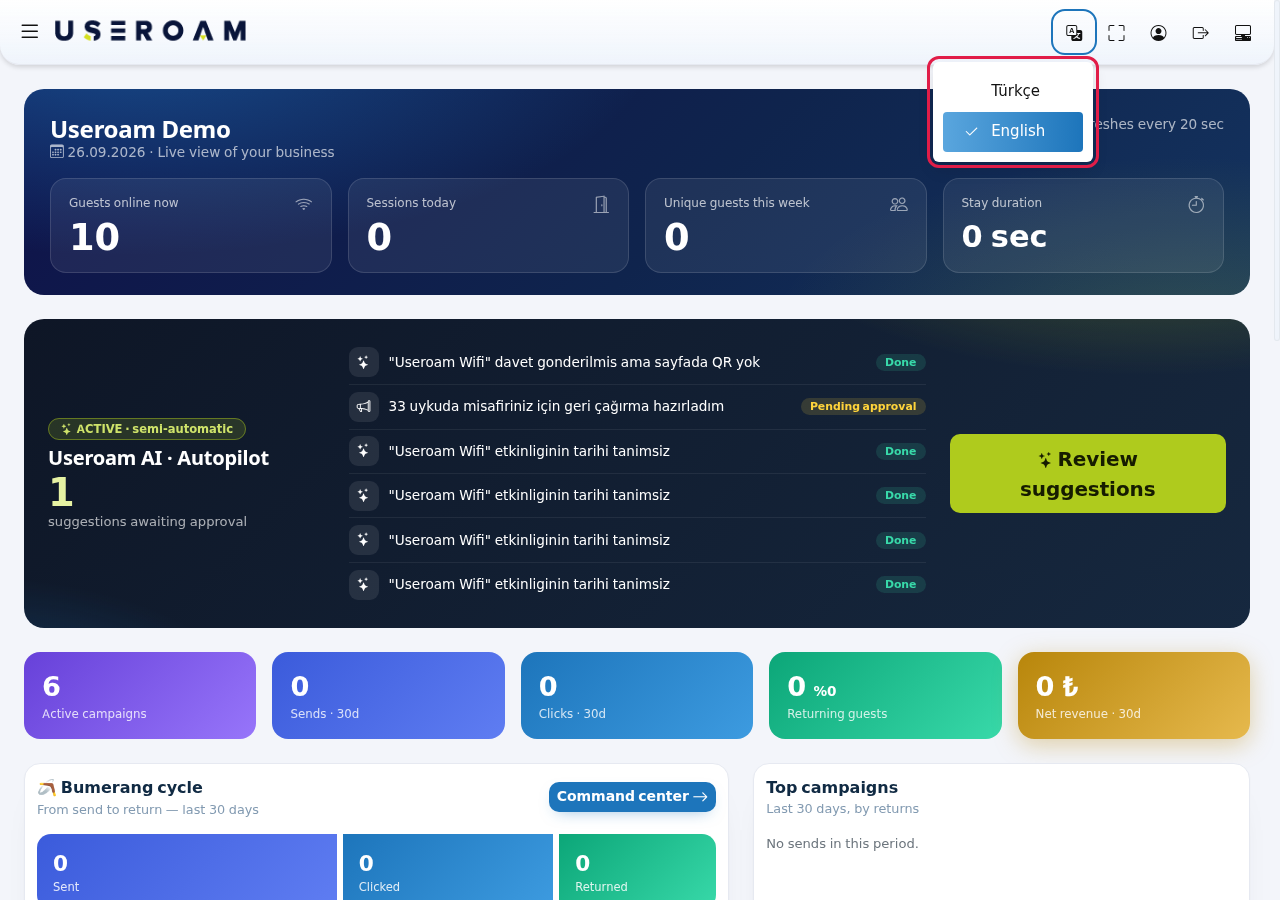Open the Active campaigns card
1280x900 pixels.
point(140,696)
